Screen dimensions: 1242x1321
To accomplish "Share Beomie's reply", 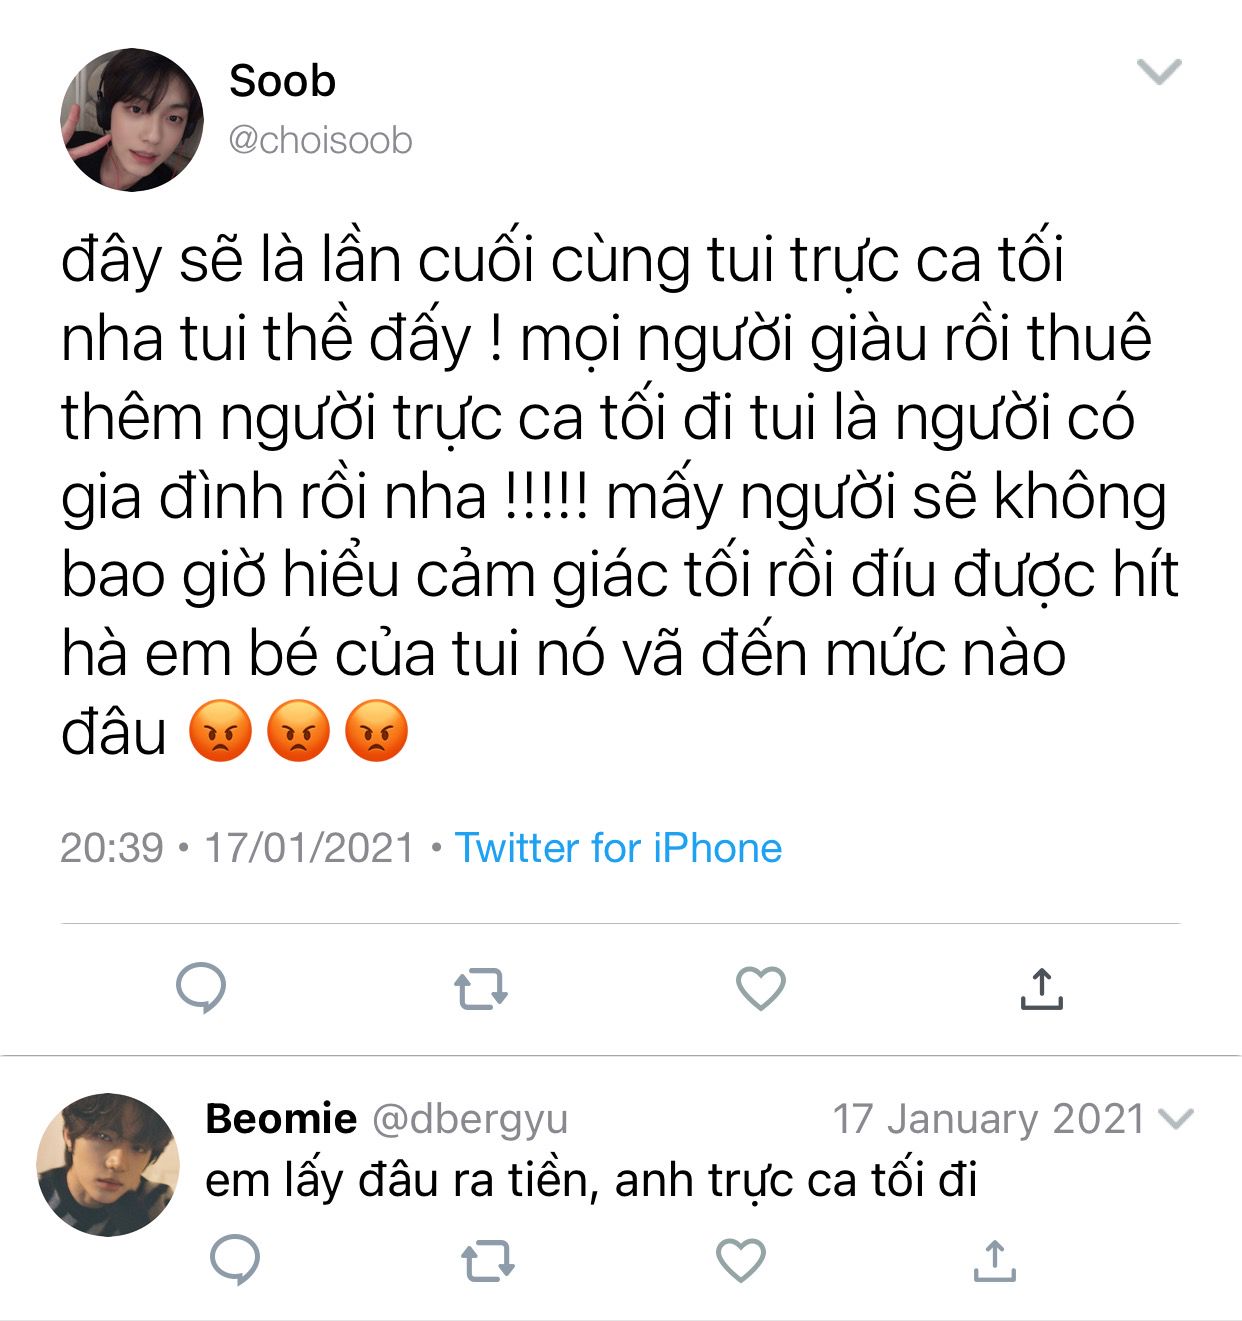I will 994,1260.
